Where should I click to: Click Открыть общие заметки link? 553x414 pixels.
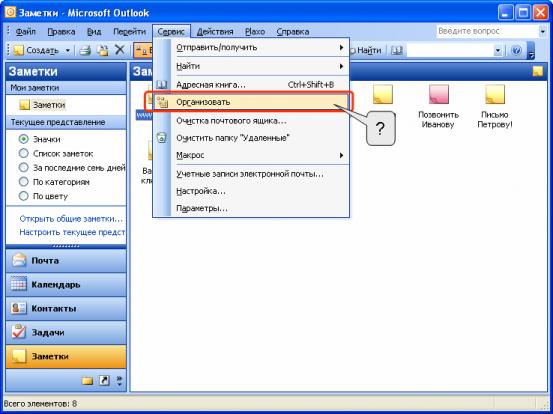(71, 219)
